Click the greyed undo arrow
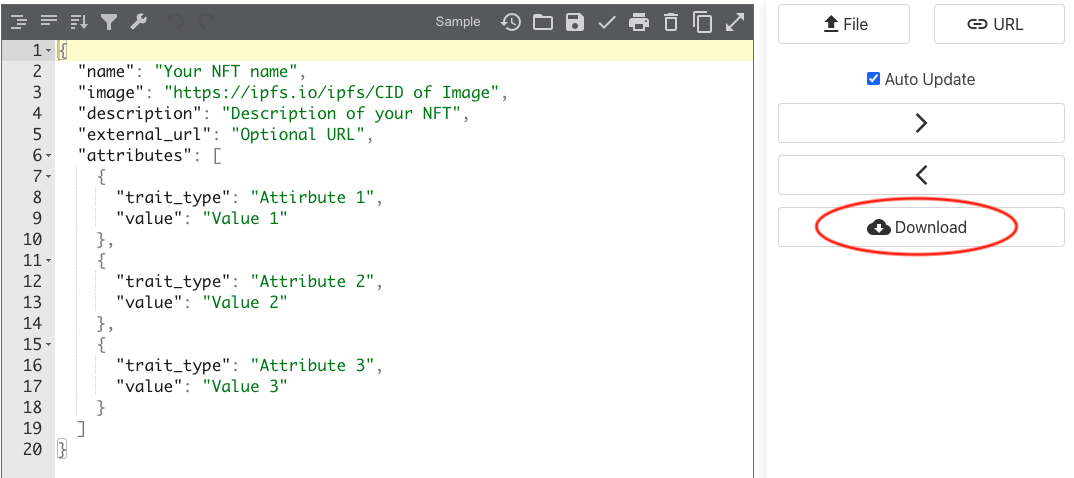The height and width of the screenshot is (478, 1074). coord(176,22)
